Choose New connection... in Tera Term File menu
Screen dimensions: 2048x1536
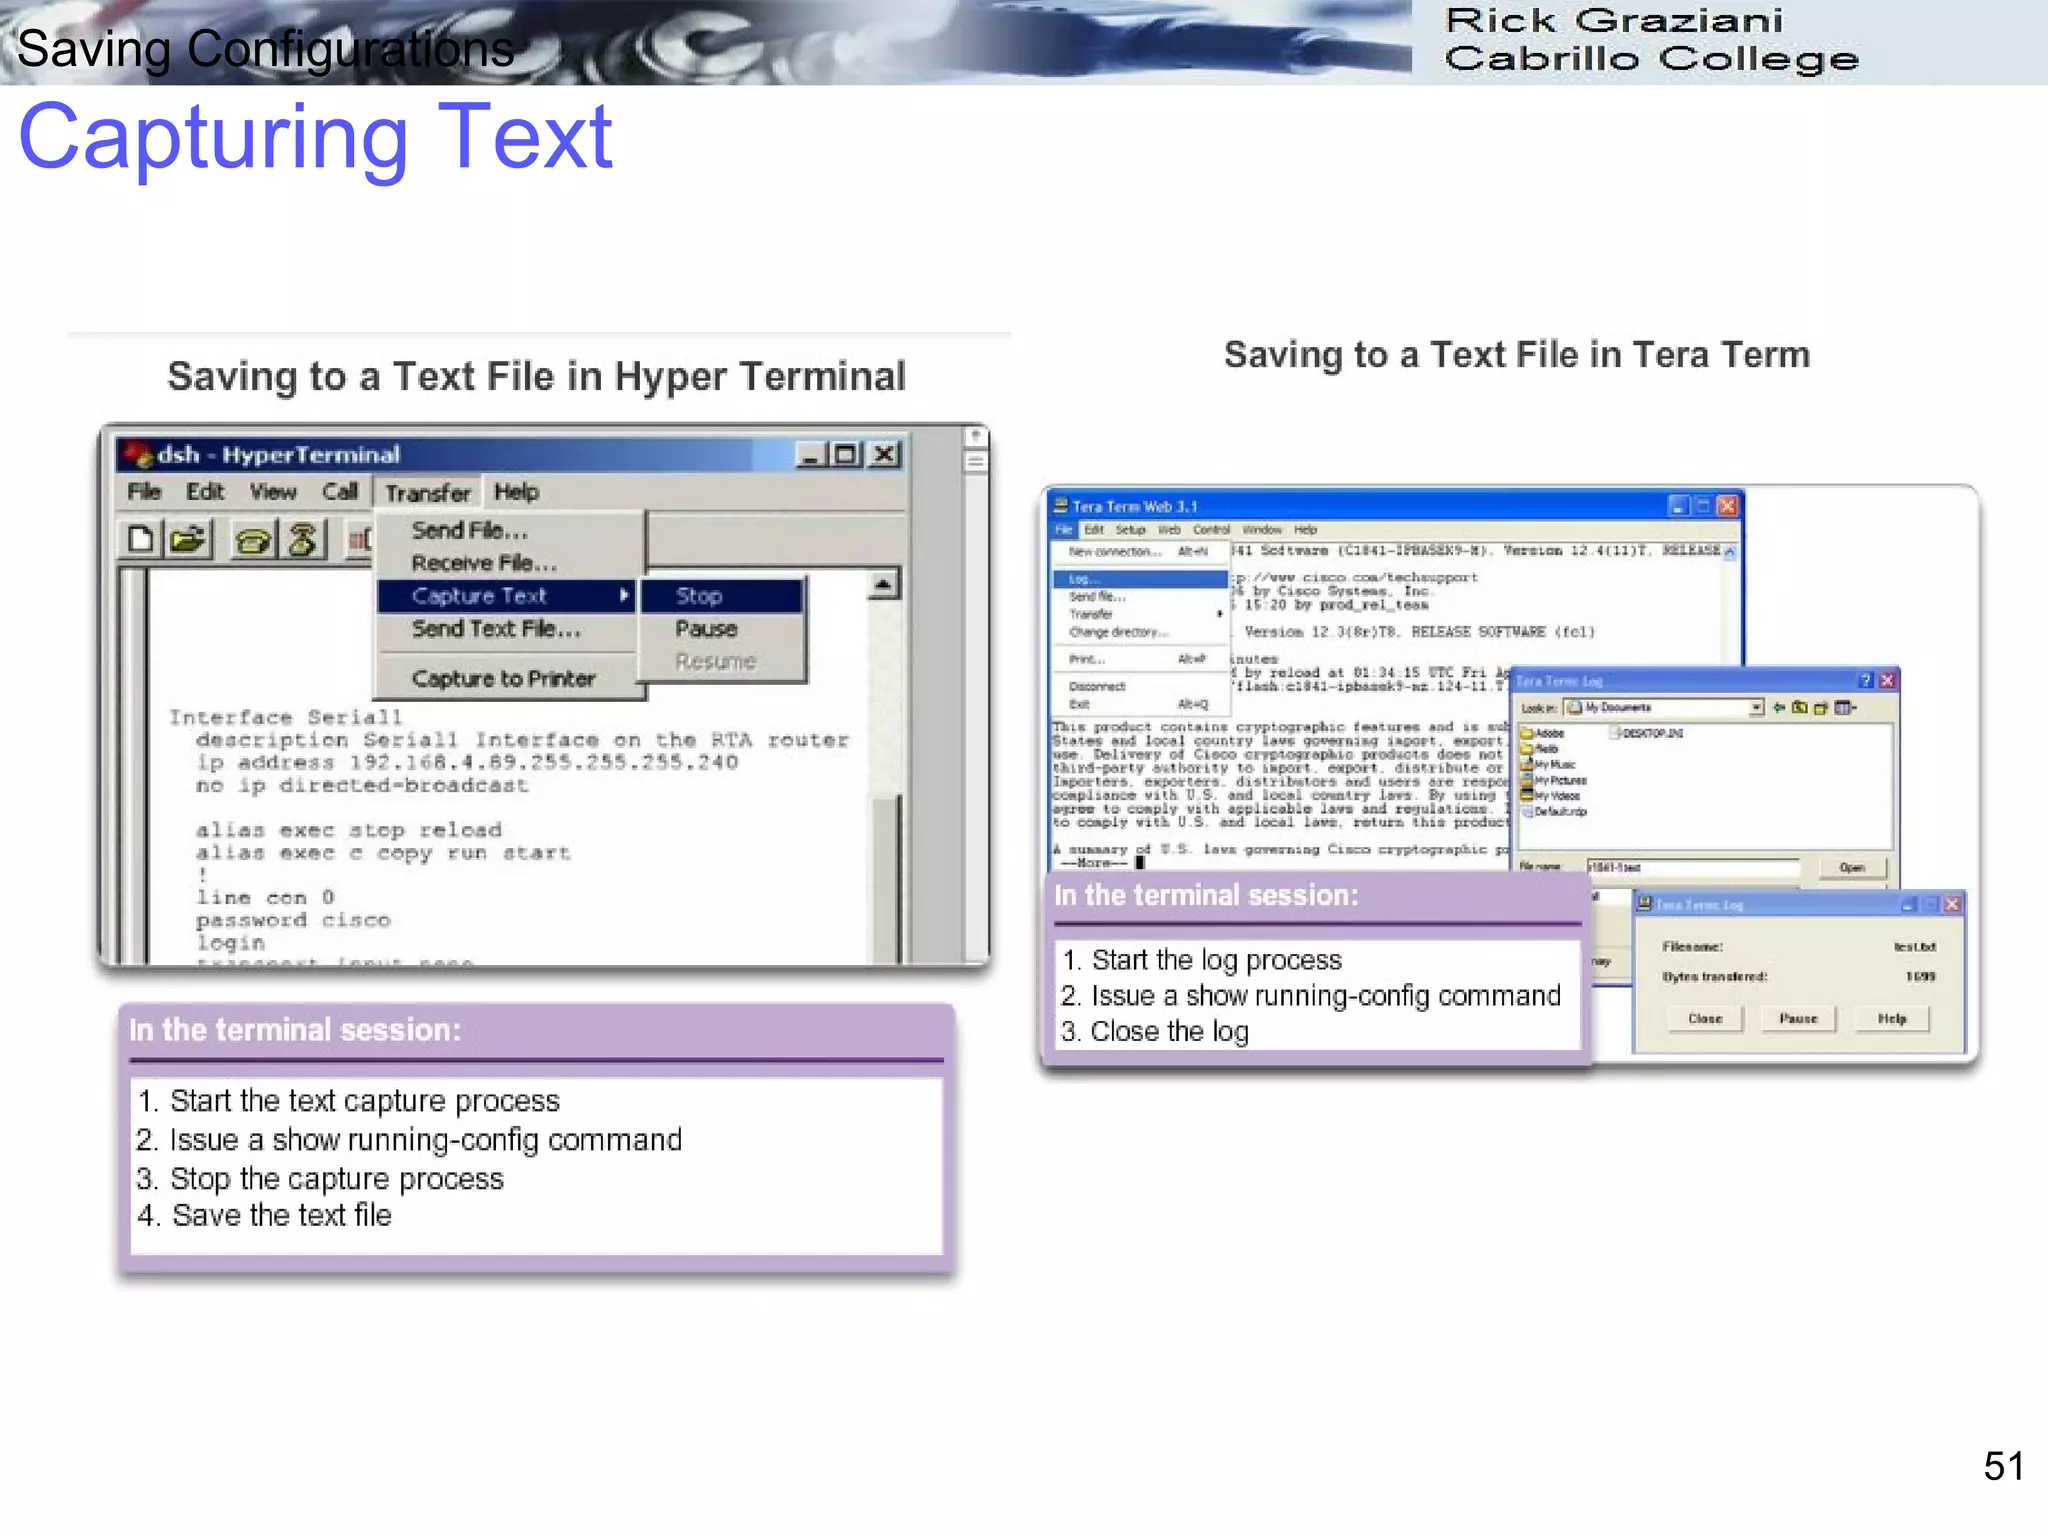click(1139, 552)
